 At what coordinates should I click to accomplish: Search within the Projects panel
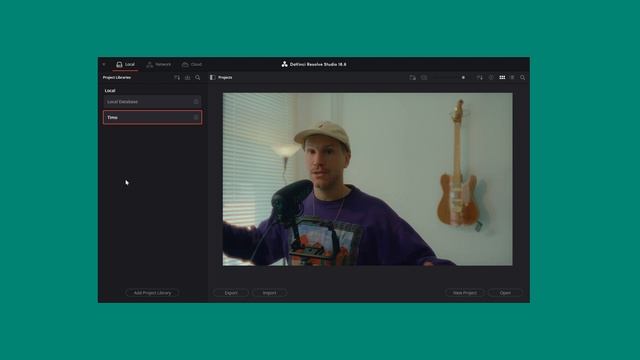pyautogui.click(x=522, y=78)
